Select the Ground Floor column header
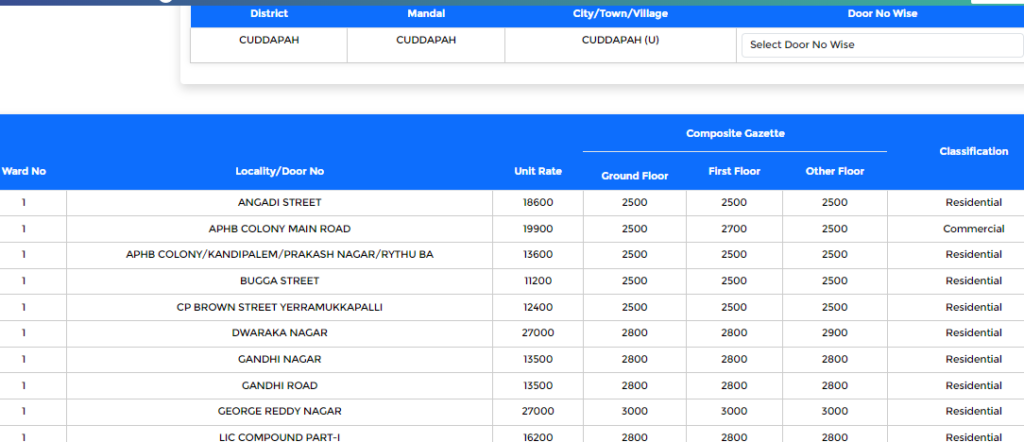The width and height of the screenshot is (1024, 442). pos(634,175)
